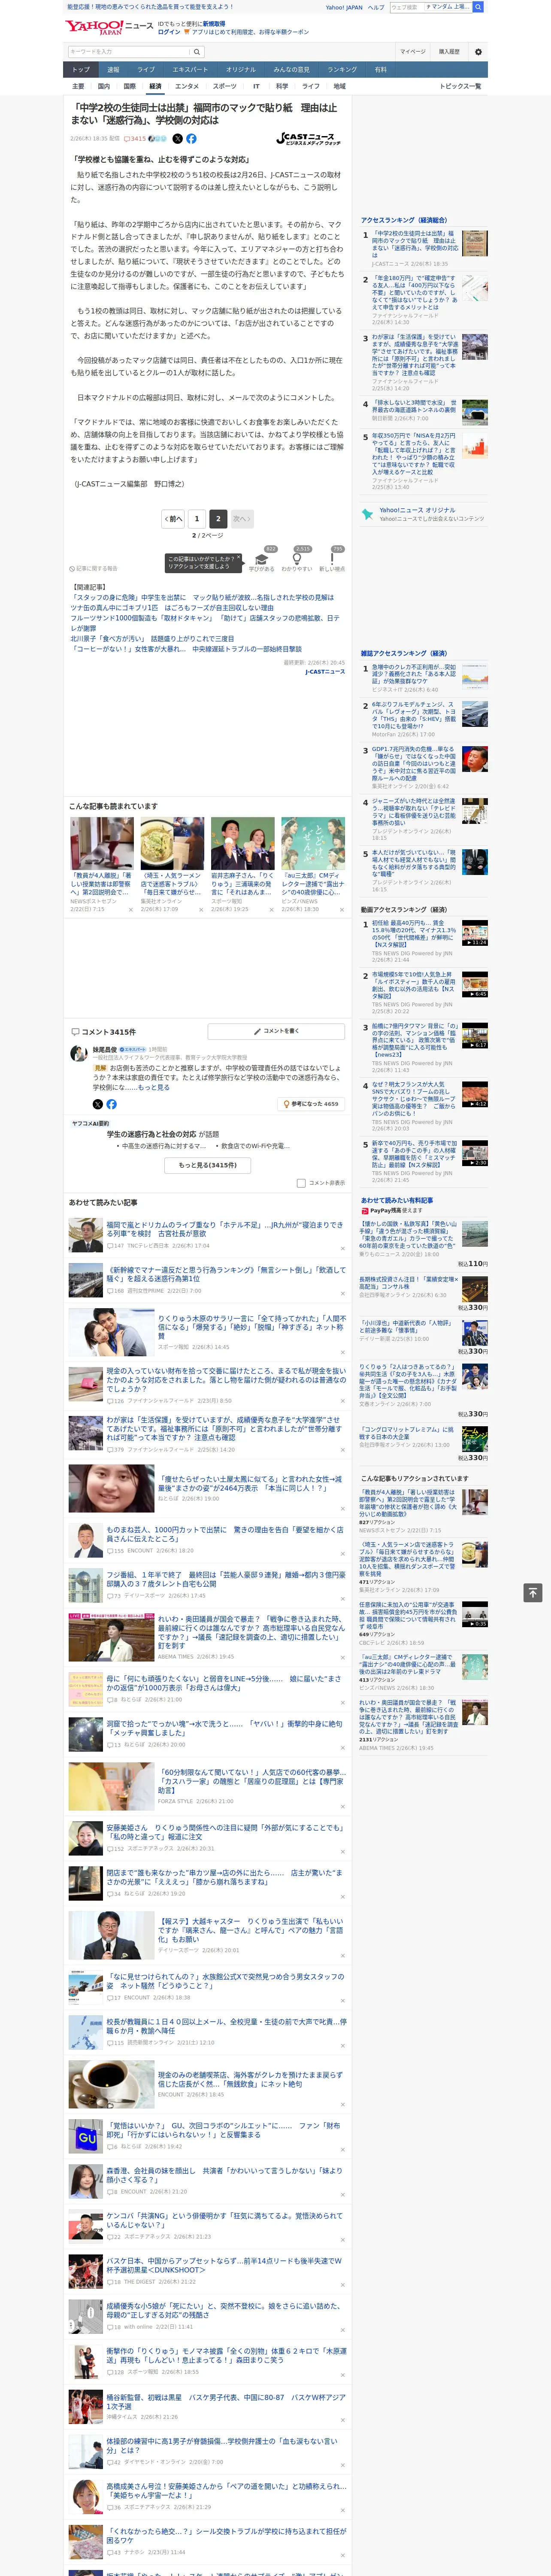Select the スポーツ category

(x=225, y=86)
